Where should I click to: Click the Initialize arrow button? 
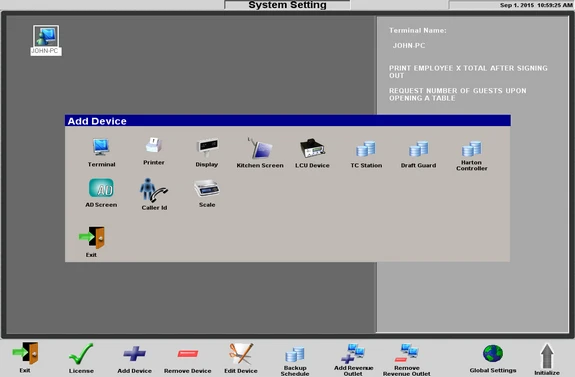[547, 359]
